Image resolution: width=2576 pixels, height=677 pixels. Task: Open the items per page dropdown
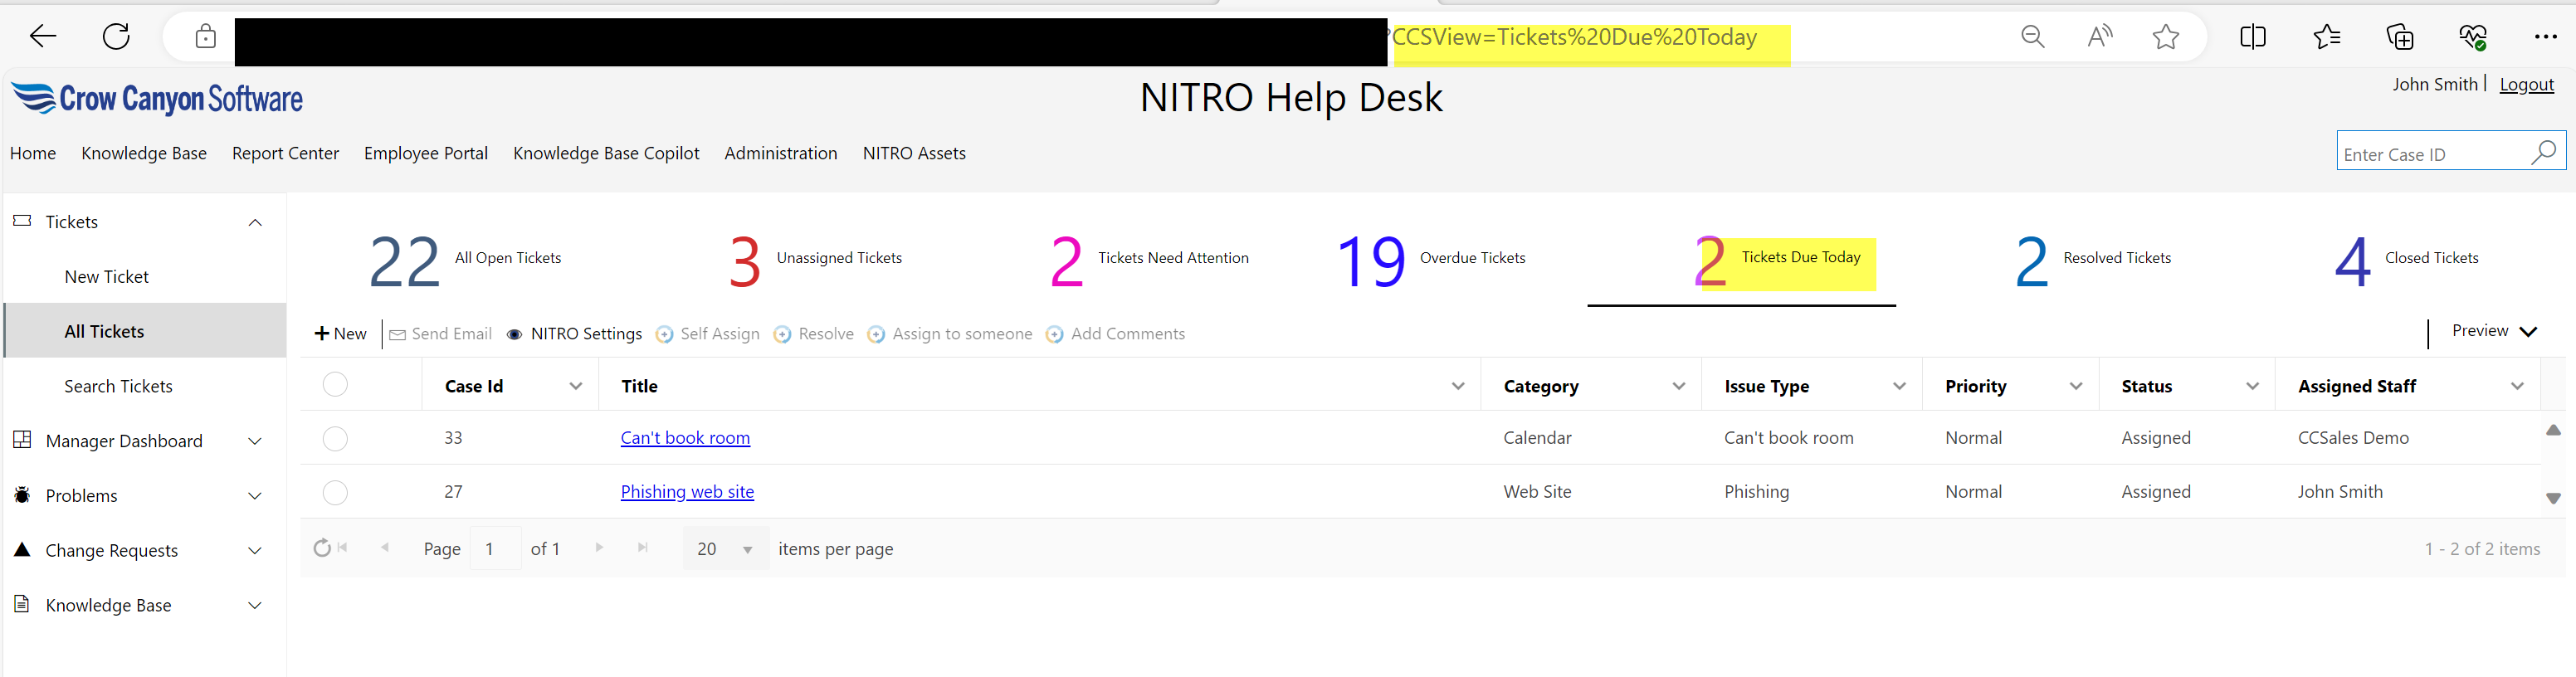(x=746, y=549)
